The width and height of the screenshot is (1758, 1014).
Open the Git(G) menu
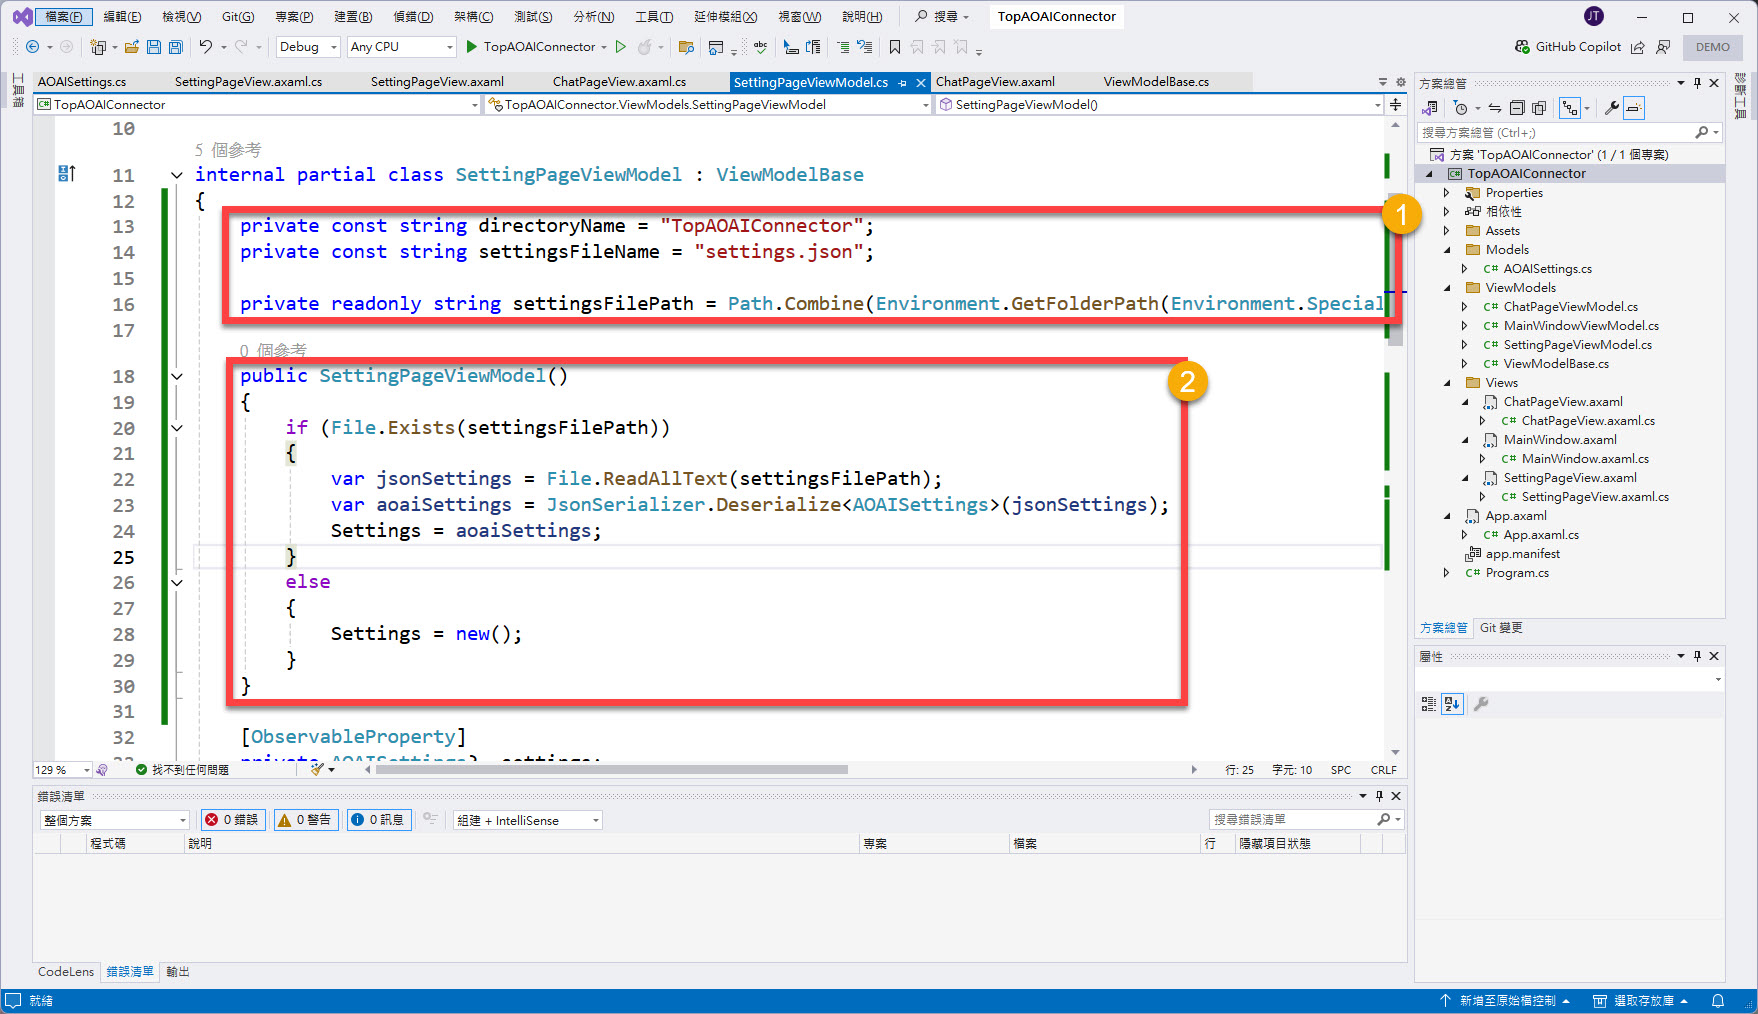238,17
